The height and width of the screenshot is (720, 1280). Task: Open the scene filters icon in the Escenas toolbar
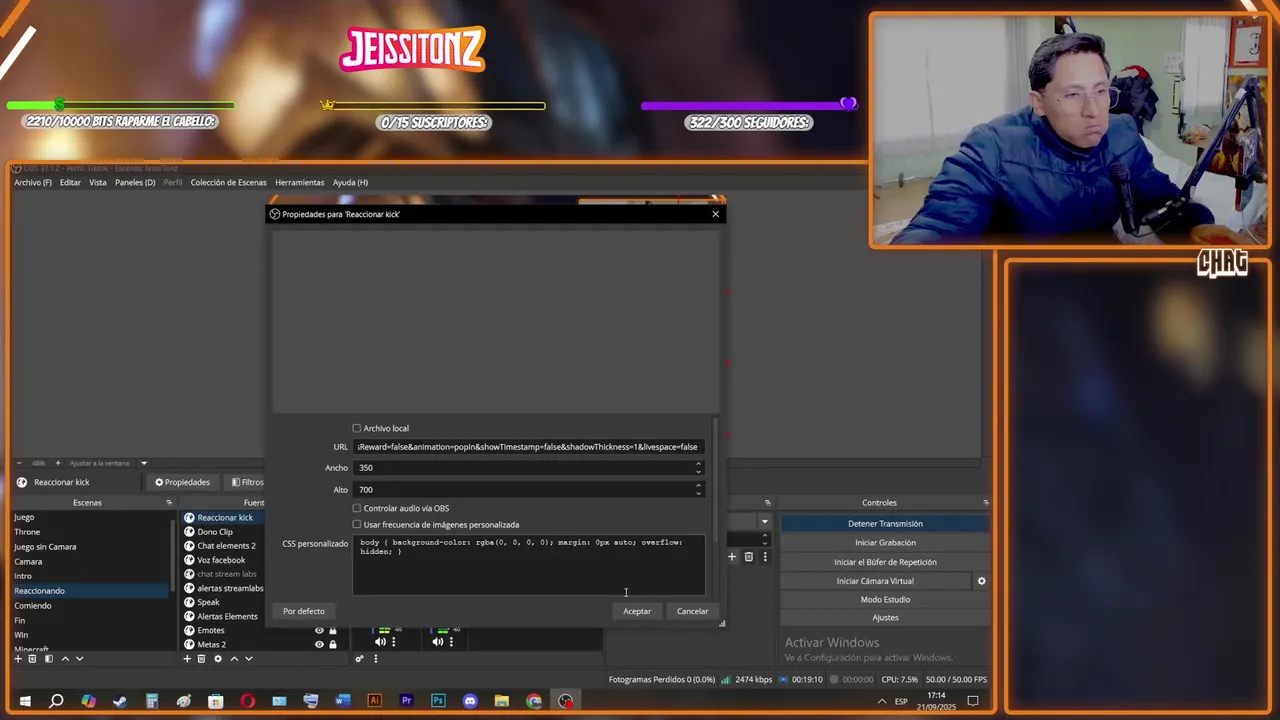[x=48, y=659]
